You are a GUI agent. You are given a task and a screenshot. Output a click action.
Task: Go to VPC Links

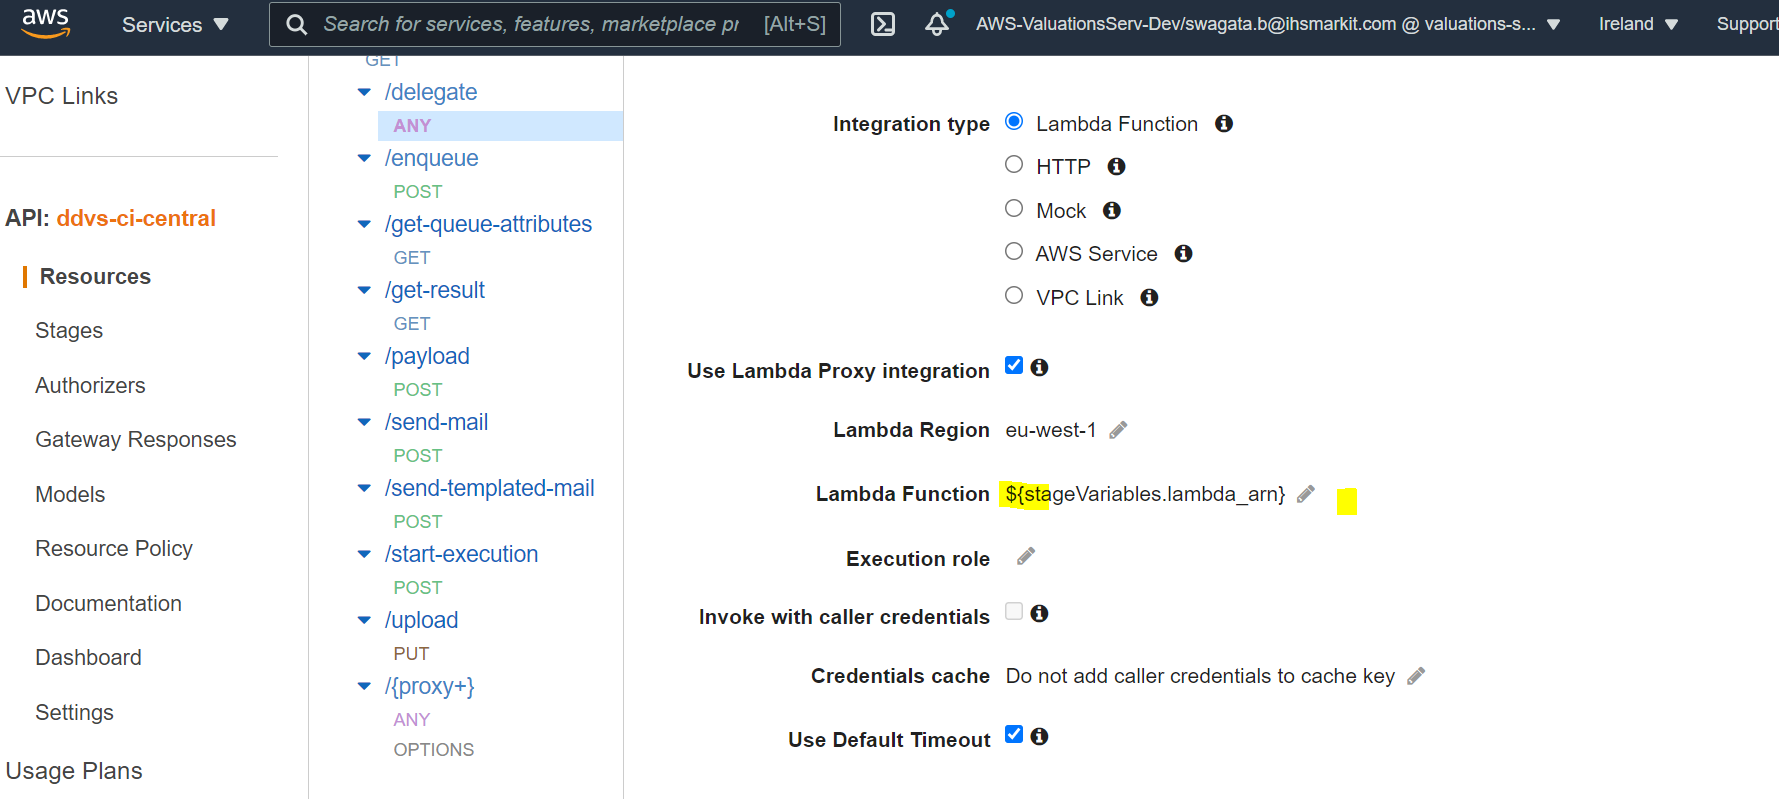pyautogui.click(x=62, y=96)
